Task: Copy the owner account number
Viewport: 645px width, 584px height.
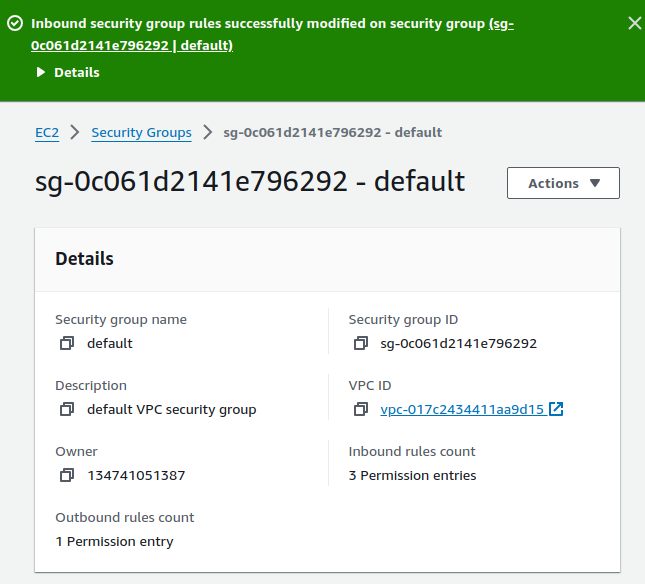Action: (67, 476)
